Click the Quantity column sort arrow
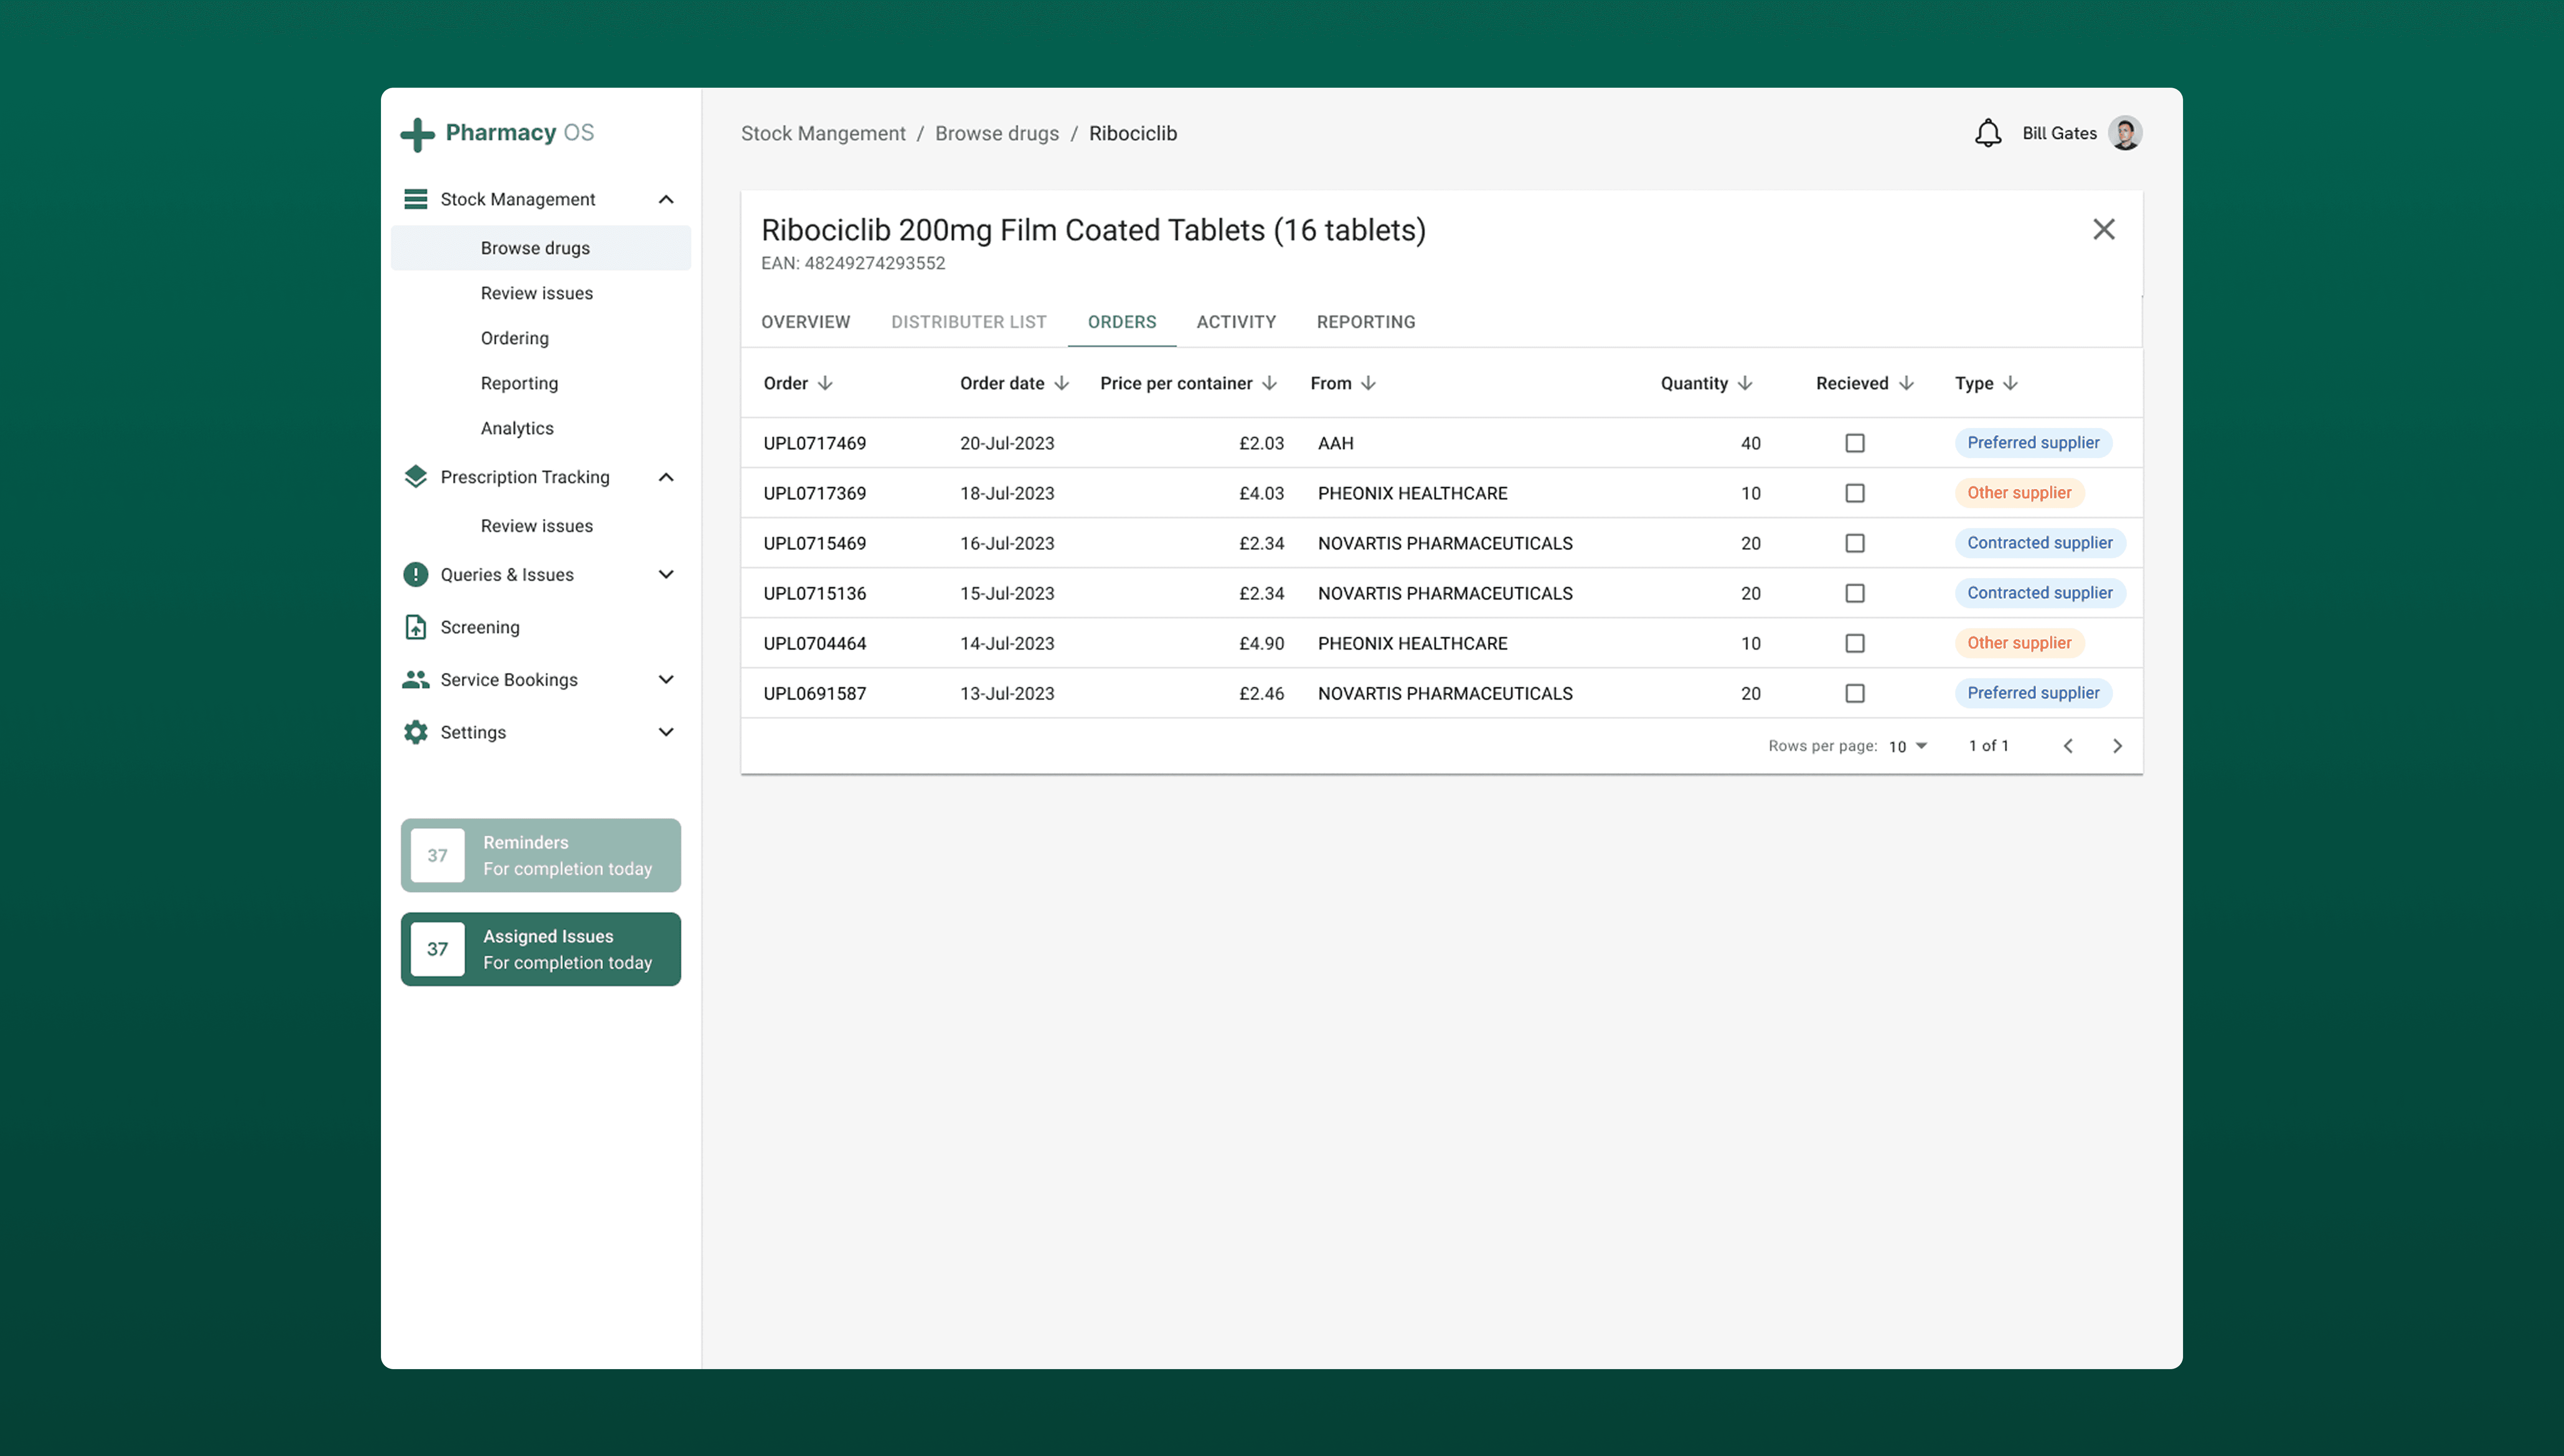This screenshot has height=1456, width=2564. coord(1744,383)
